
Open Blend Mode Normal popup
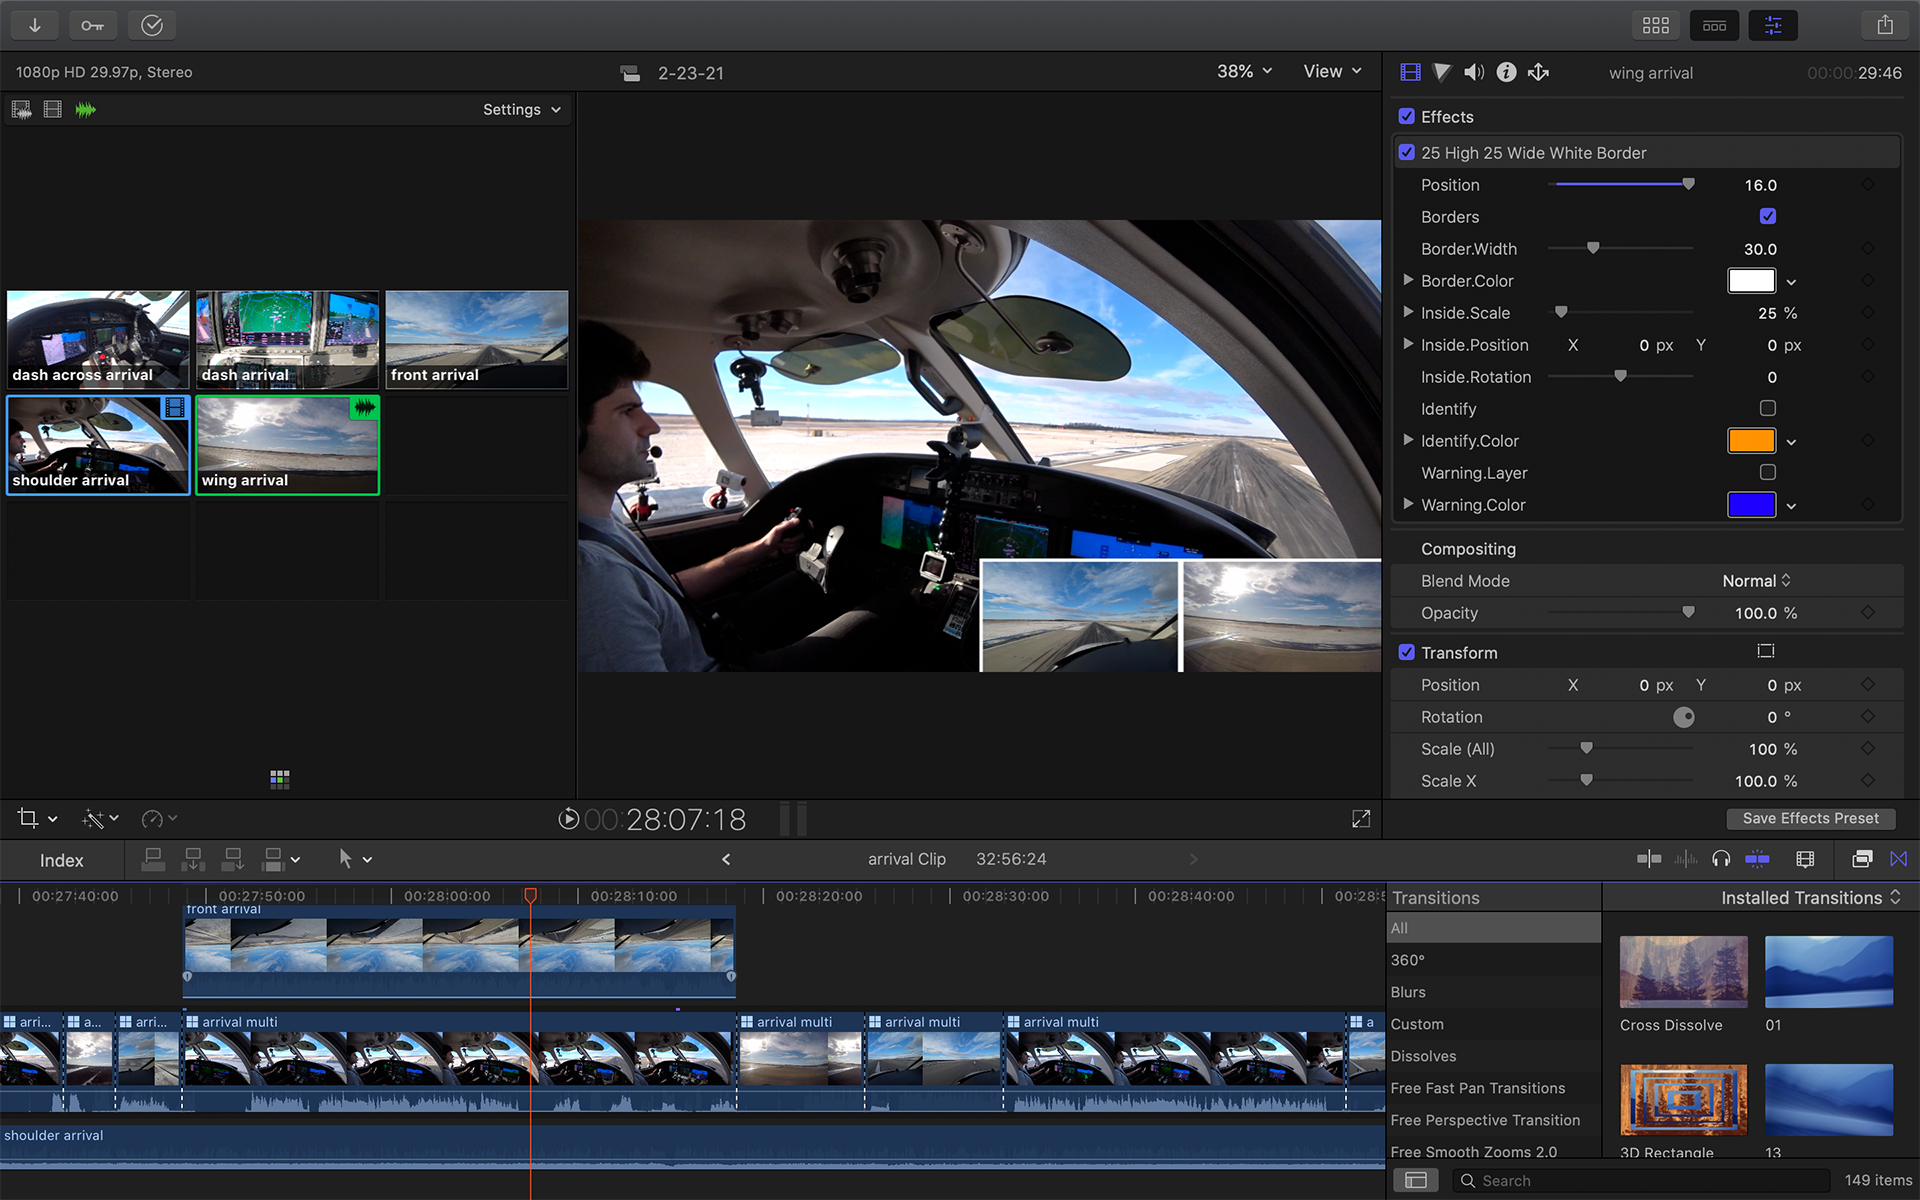(1756, 581)
